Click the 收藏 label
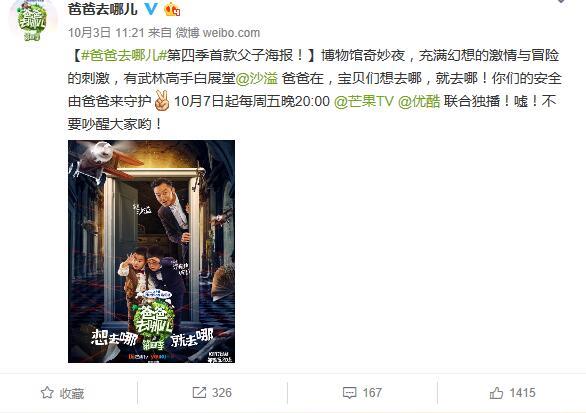Screen dimensions: 586x413 (x=72, y=393)
